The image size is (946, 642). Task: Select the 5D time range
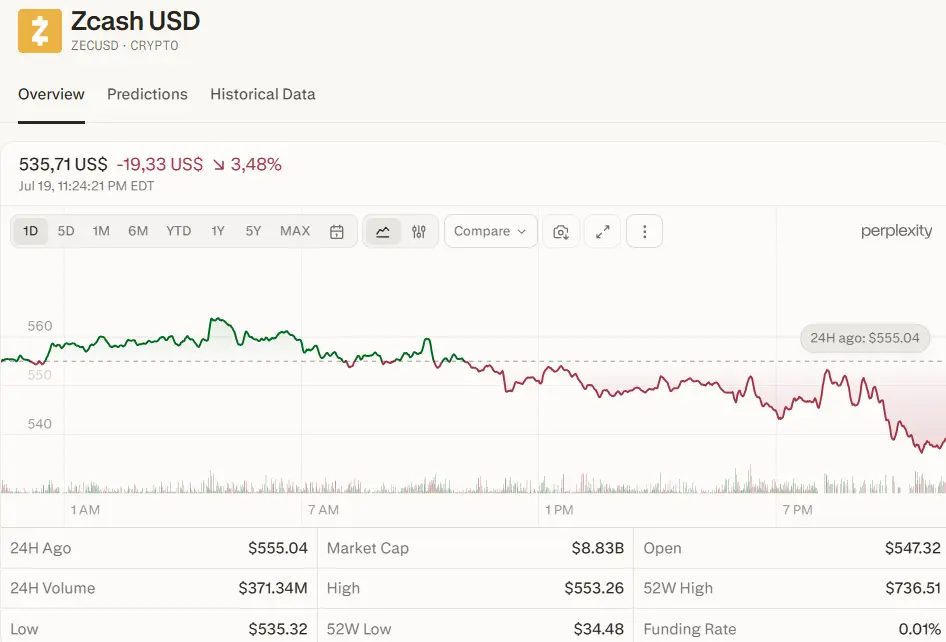pyautogui.click(x=66, y=231)
